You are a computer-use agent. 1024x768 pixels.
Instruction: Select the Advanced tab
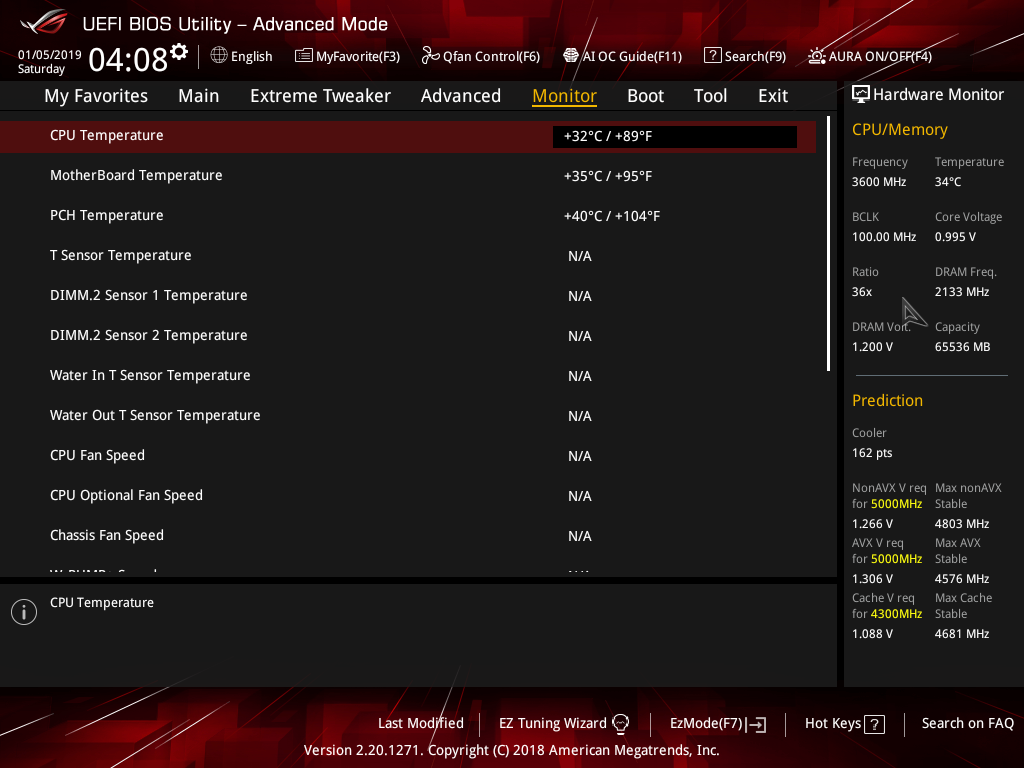[460, 95]
